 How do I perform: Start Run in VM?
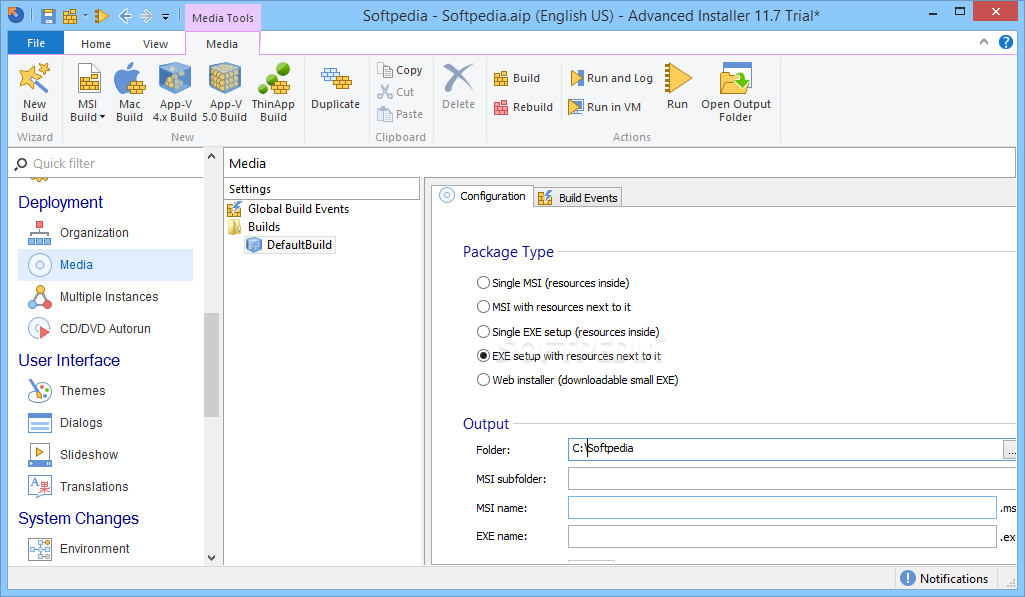click(605, 107)
